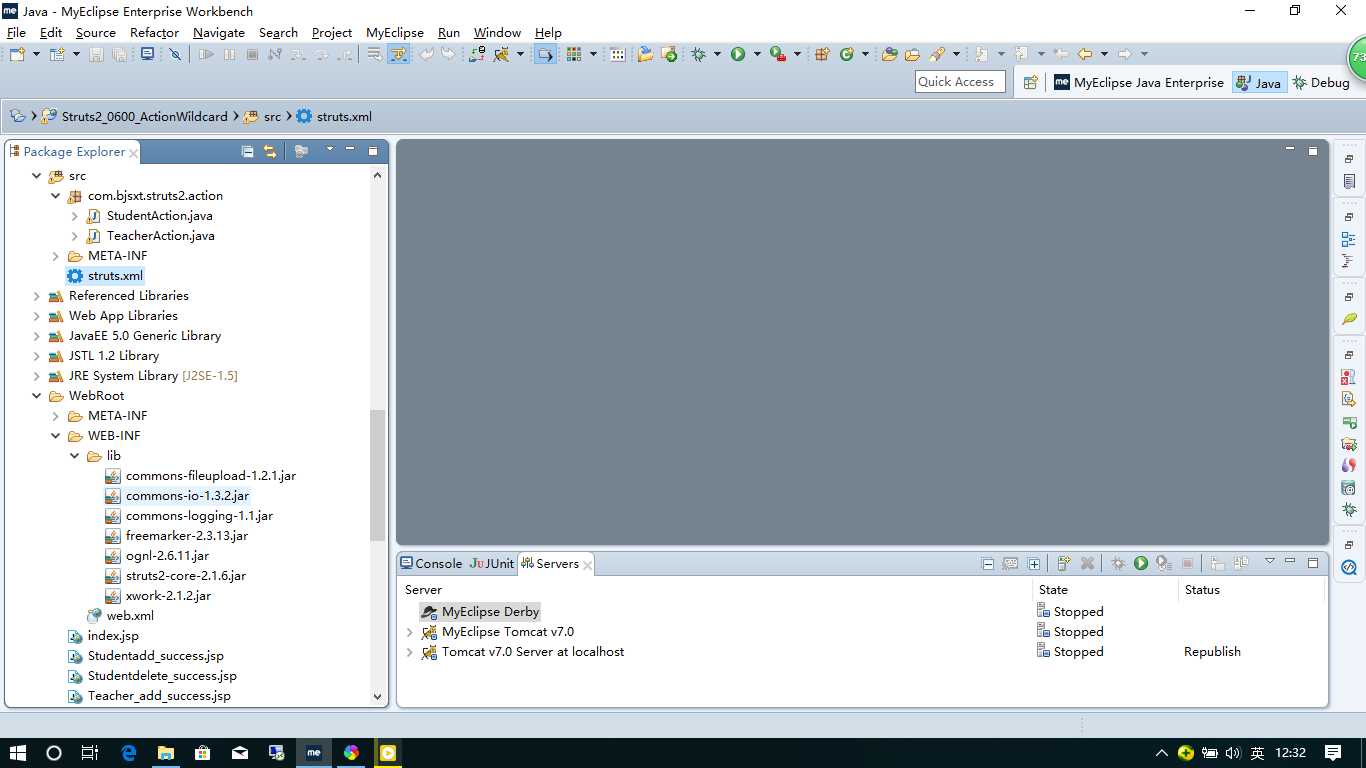Open dropdown arrow next to Run button
This screenshot has height=768, width=1366.
coord(757,54)
